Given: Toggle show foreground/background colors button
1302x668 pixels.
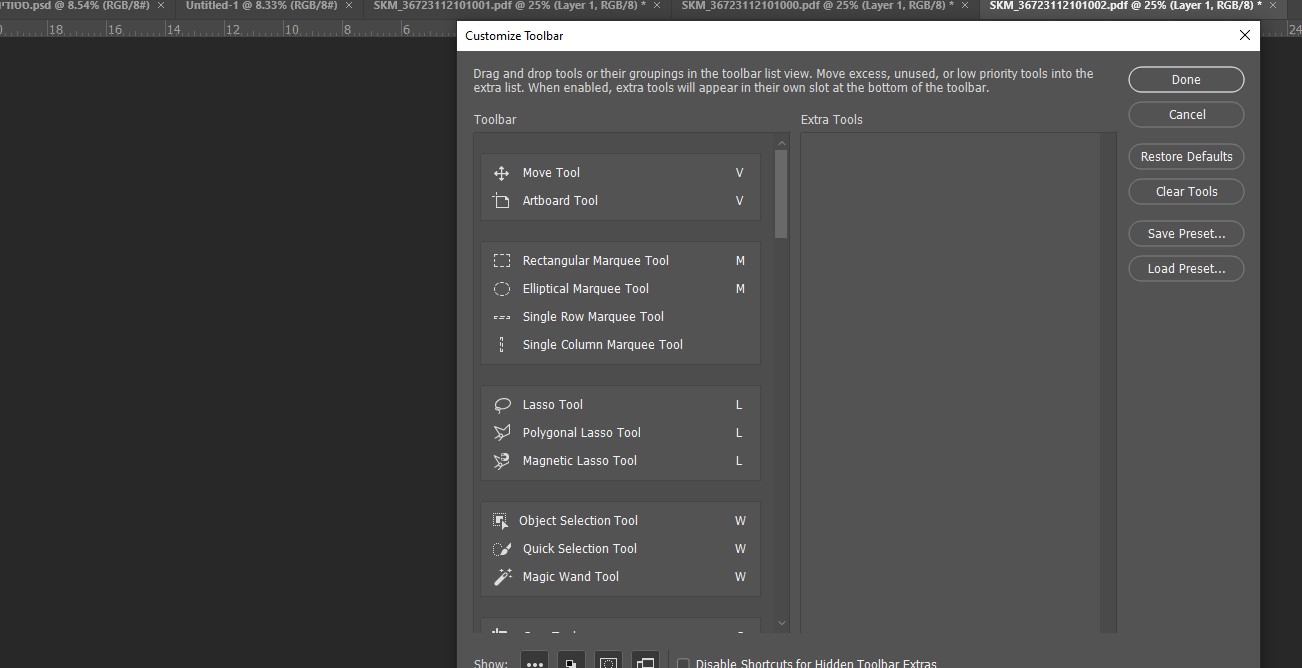Looking at the screenshot, I should [x=571, y=661].
